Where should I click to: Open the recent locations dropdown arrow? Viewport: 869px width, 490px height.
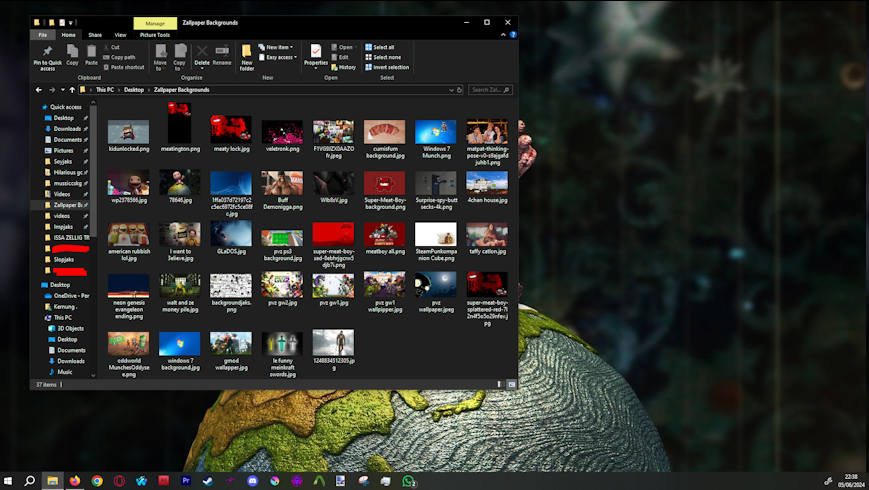(x=62, y=90)
